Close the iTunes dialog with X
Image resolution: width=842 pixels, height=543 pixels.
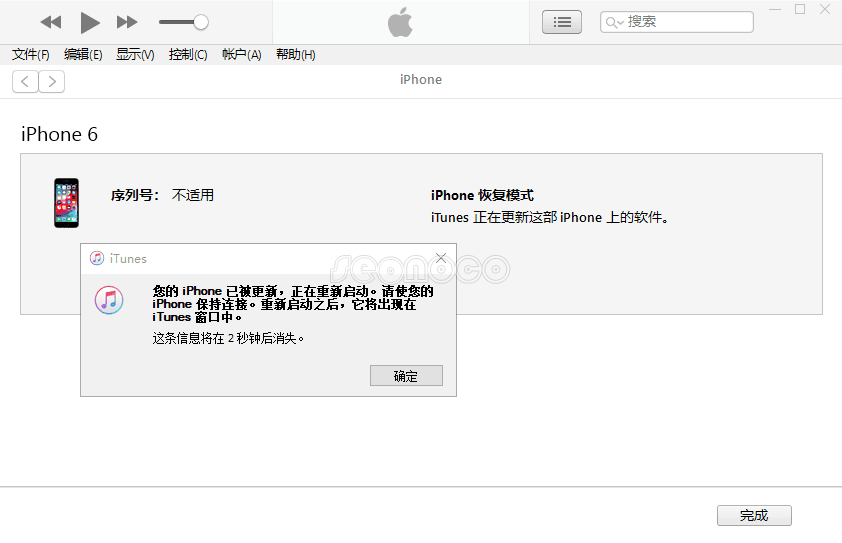[x=441, y=258]
